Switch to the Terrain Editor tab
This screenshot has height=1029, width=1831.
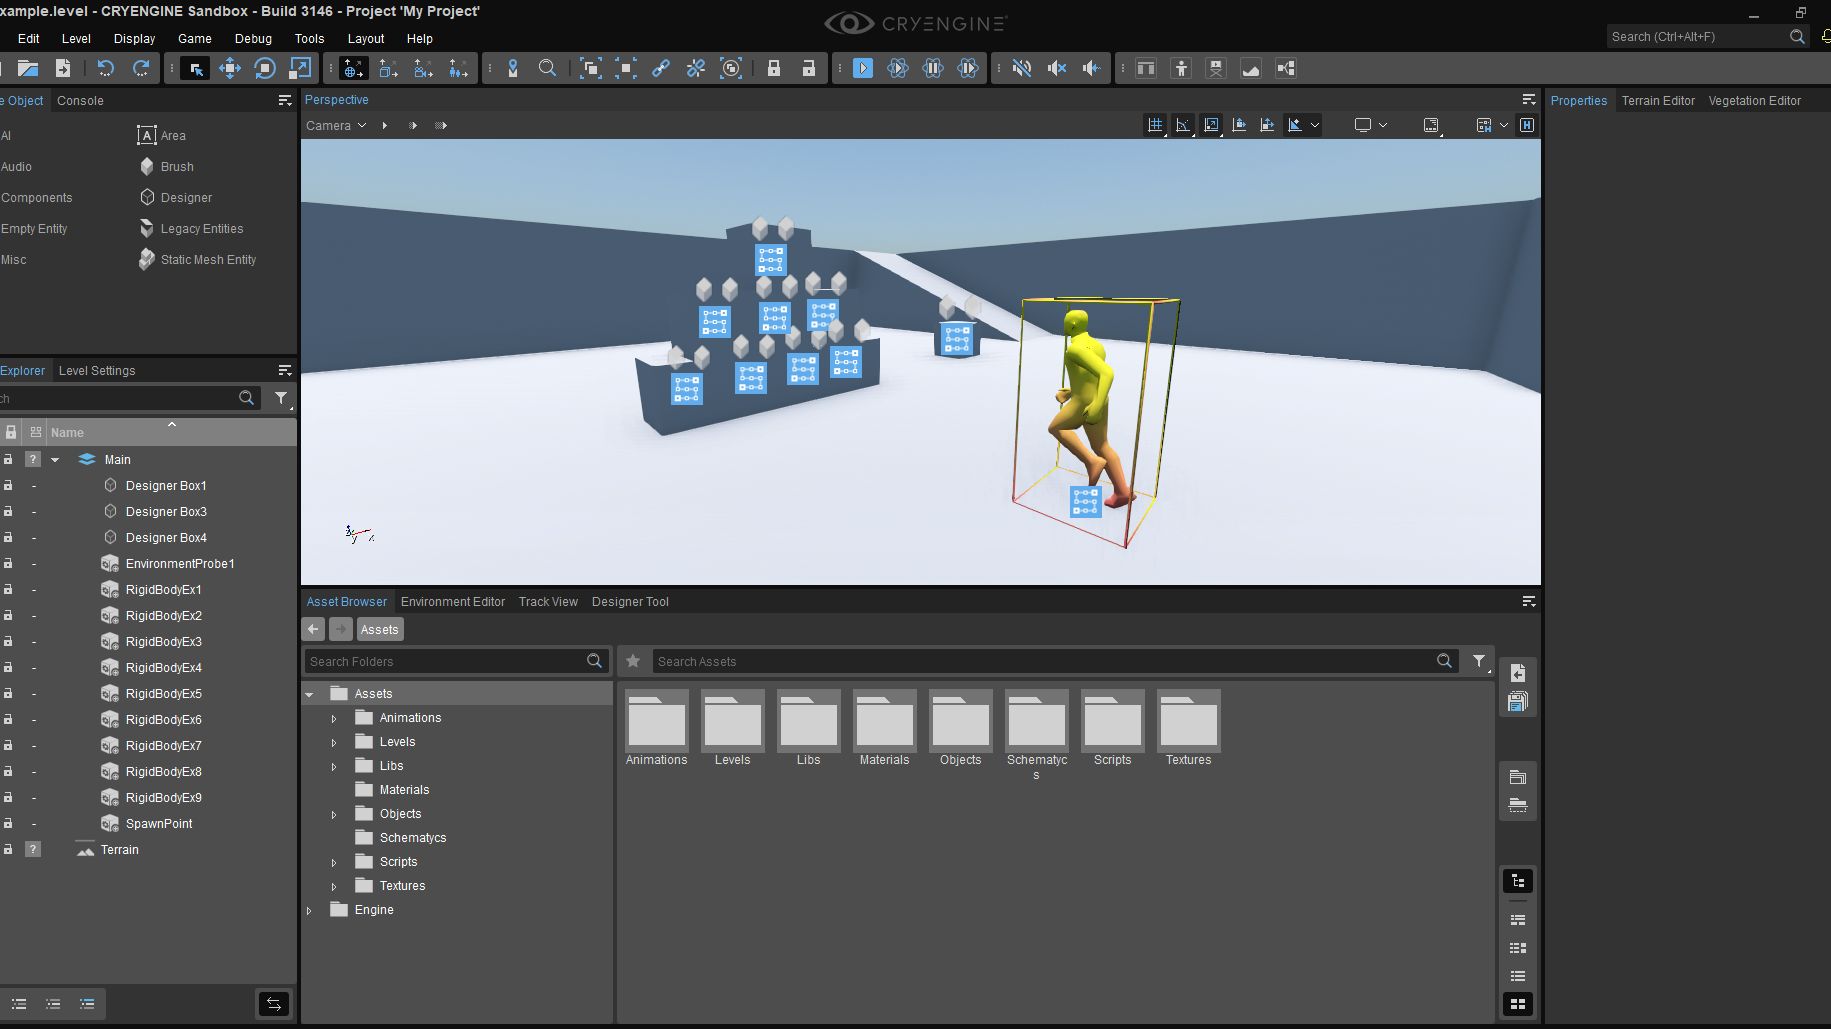click(x=1658, y=100)
